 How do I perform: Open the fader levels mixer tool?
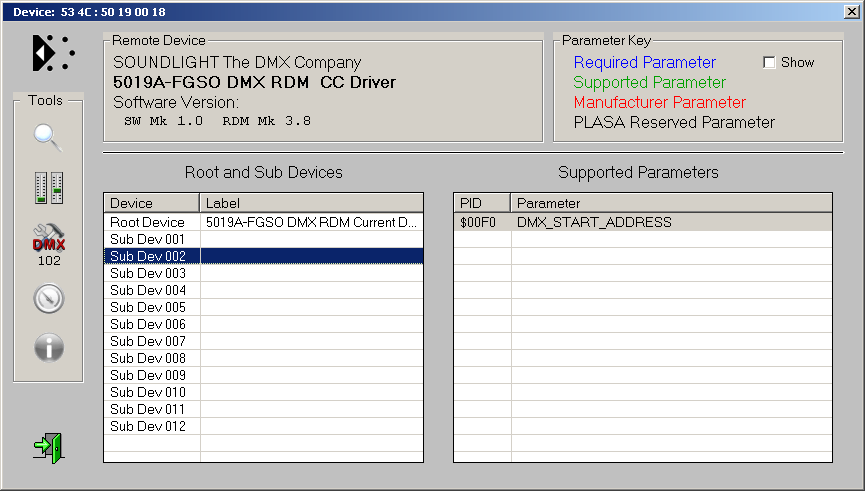(x=48, y=187)
